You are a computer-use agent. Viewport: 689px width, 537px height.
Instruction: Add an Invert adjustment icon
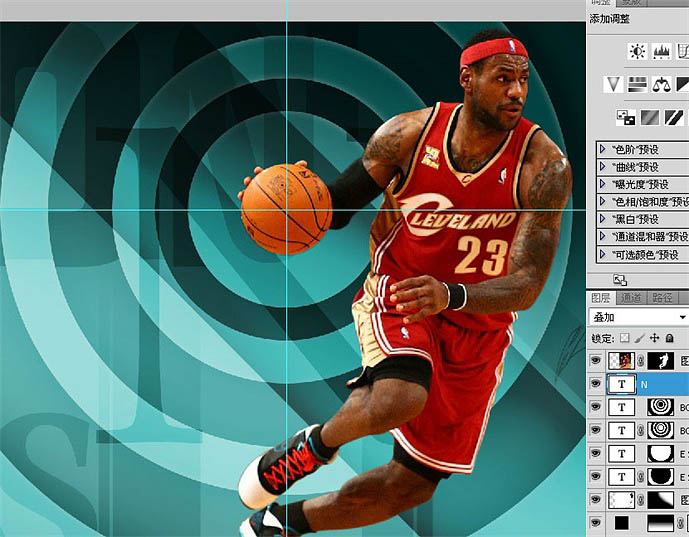click(625, 118)
